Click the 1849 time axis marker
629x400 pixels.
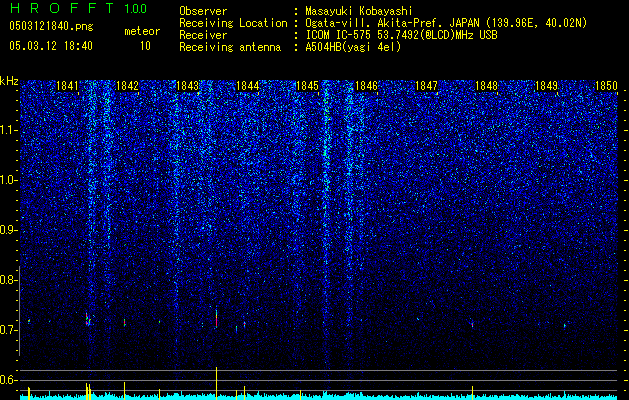click(x=546, y=86)
